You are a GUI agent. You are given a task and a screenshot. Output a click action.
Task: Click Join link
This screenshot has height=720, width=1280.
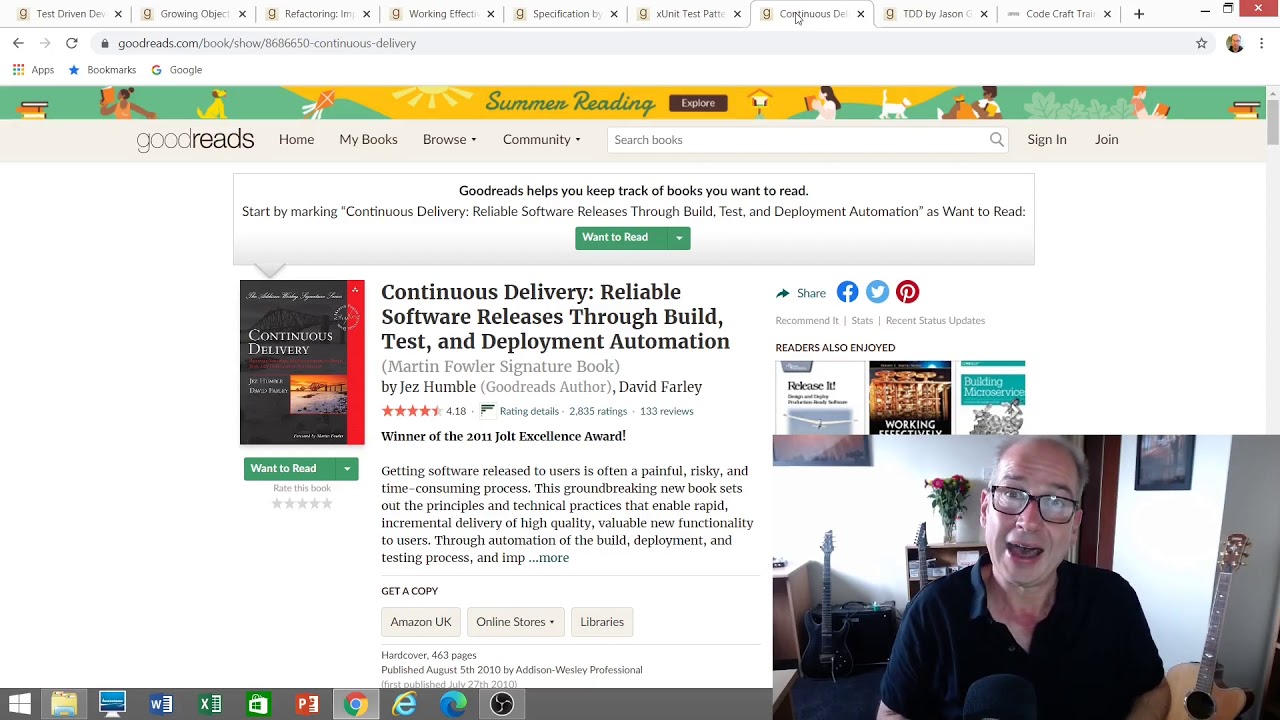(x=1106, y=140)
